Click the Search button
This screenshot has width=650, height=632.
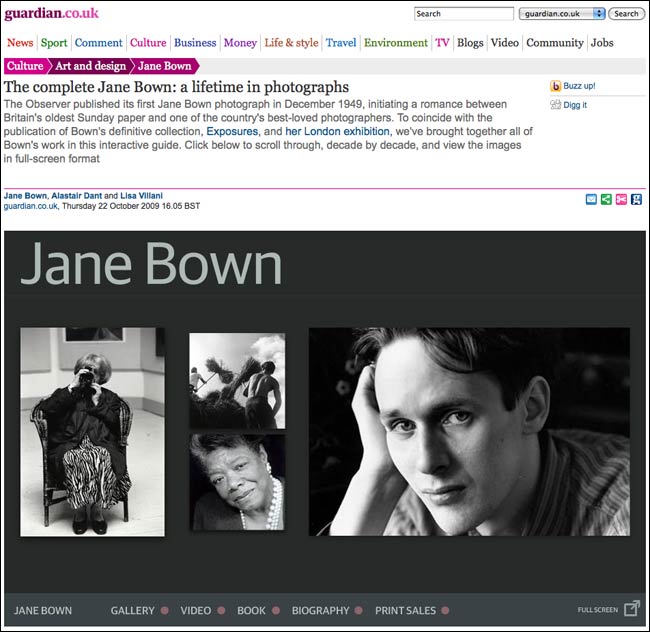pyautogui.click(x=626, y=14)
